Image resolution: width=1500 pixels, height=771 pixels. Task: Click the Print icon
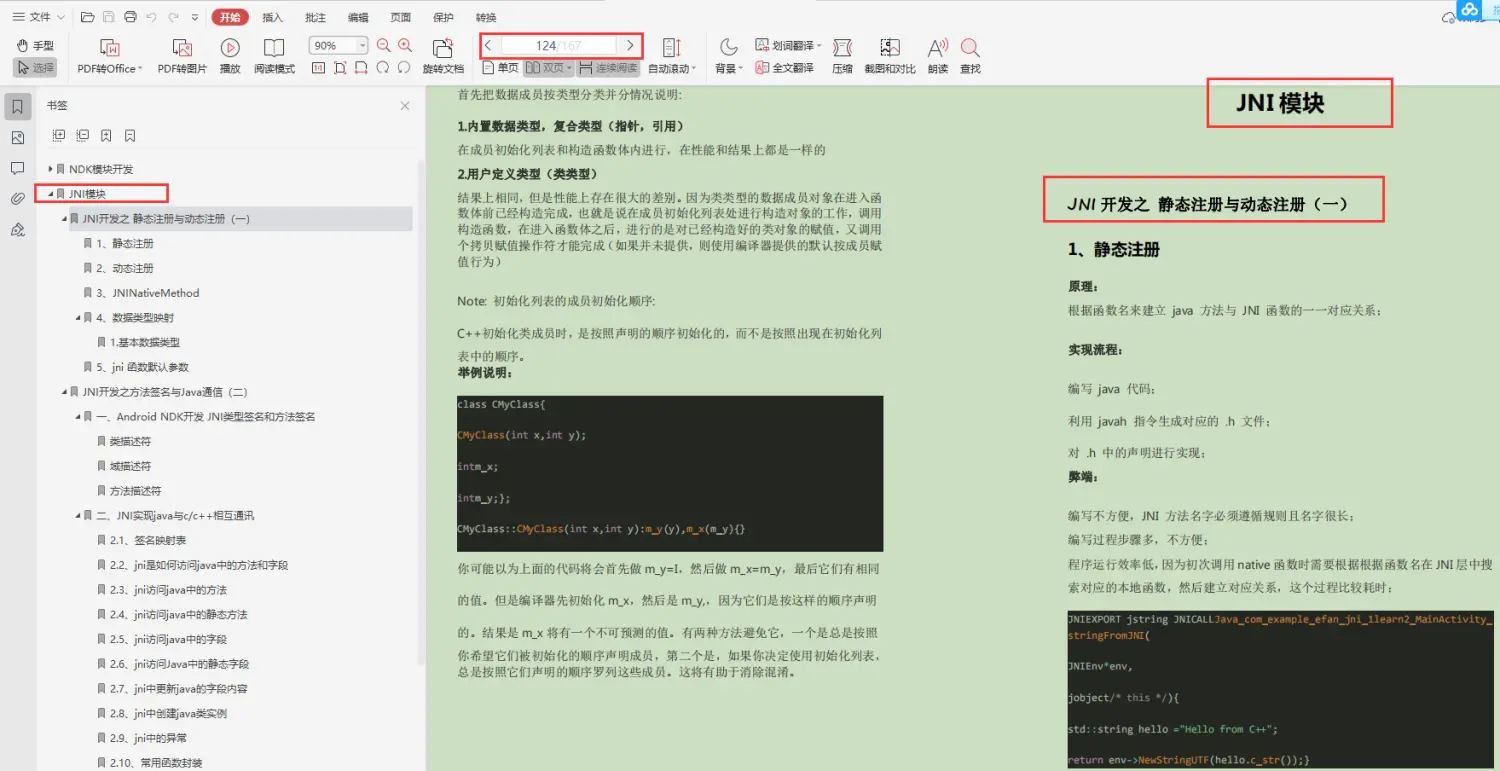pyautogui.click(x=130, y=17)
